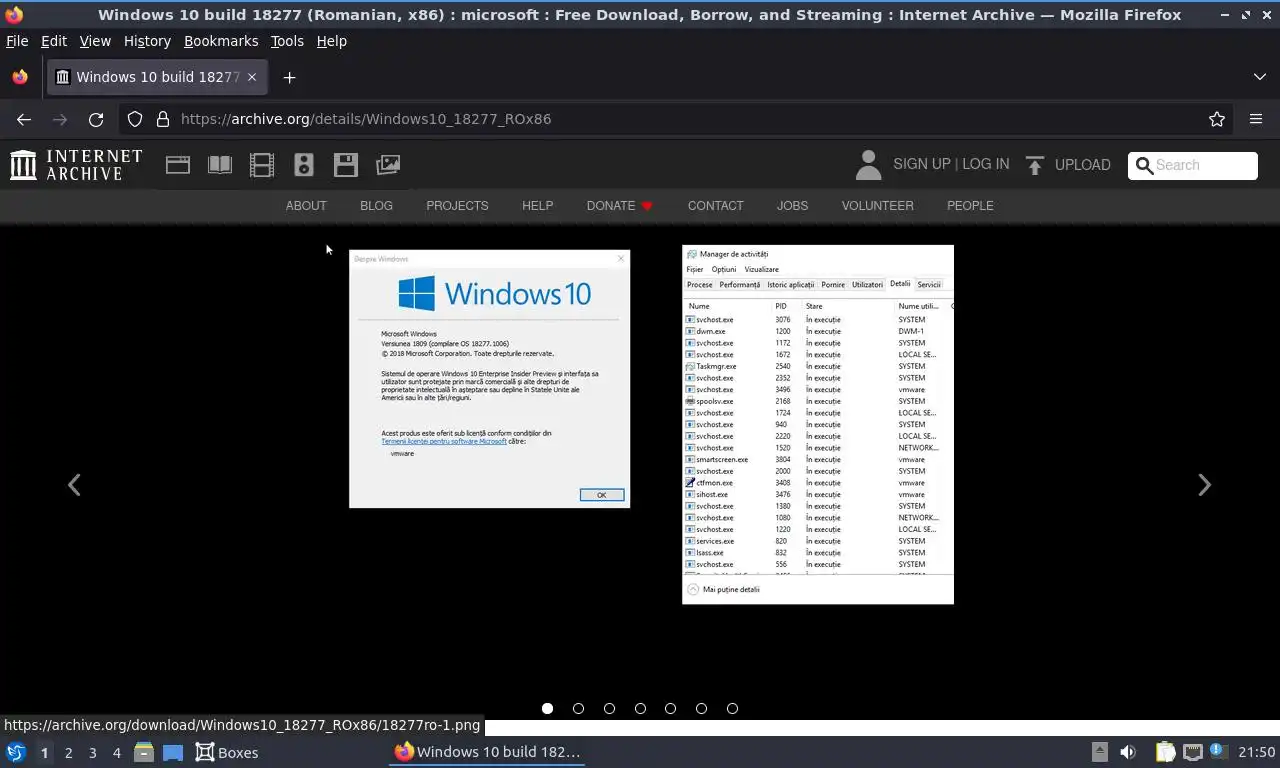The width and height of the screenshot is (1280, 768).
Task: List all tabs dropdown arrow
Action: [x=1260, y=77]
